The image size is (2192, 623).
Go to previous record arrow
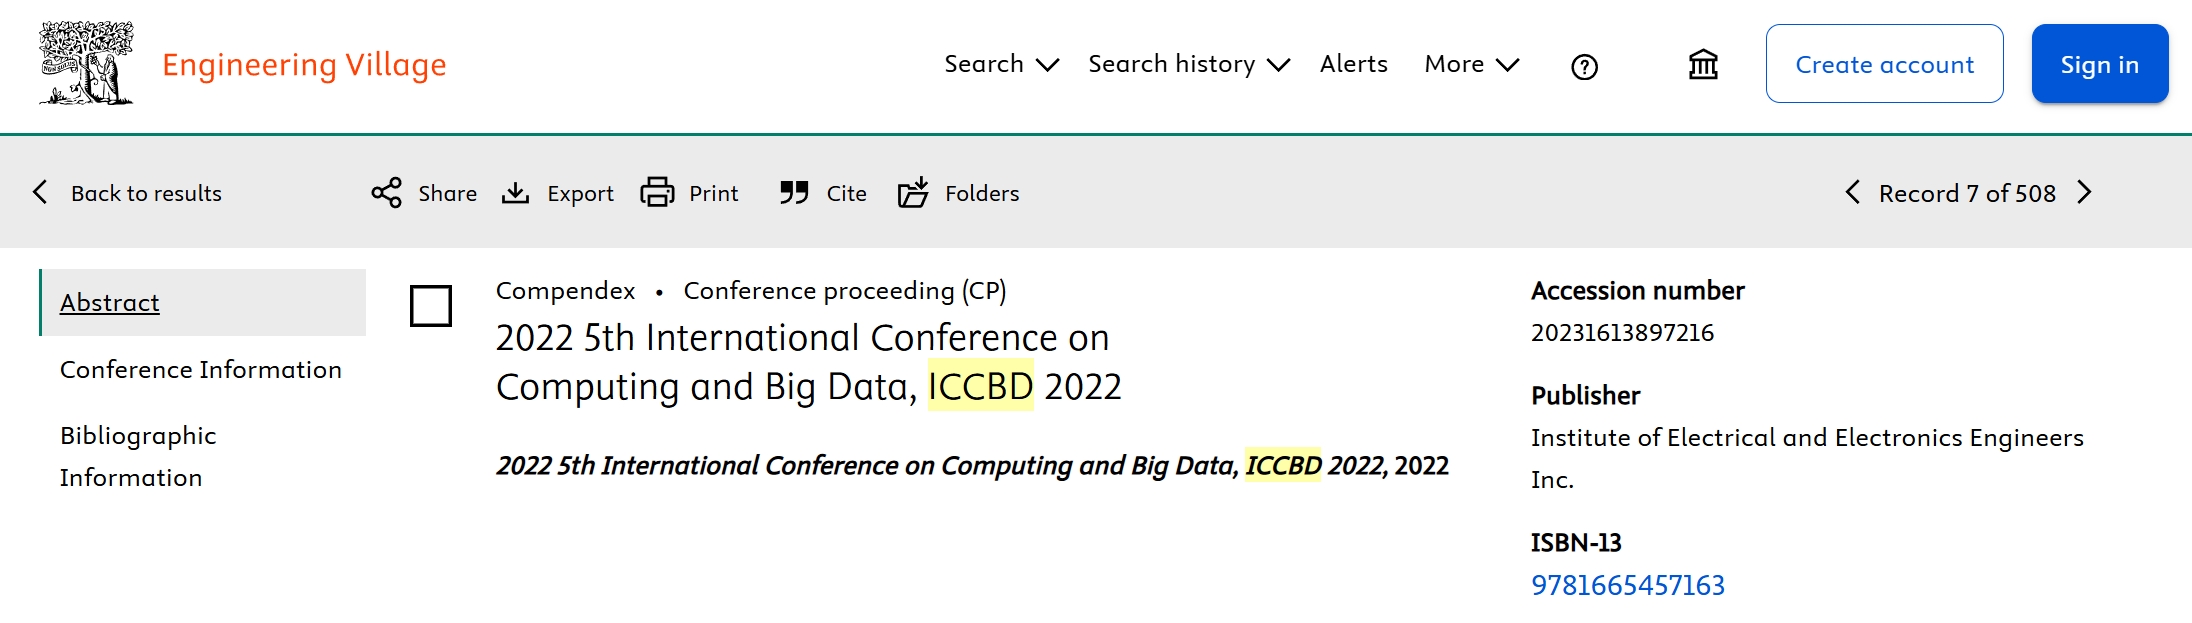1852,192
